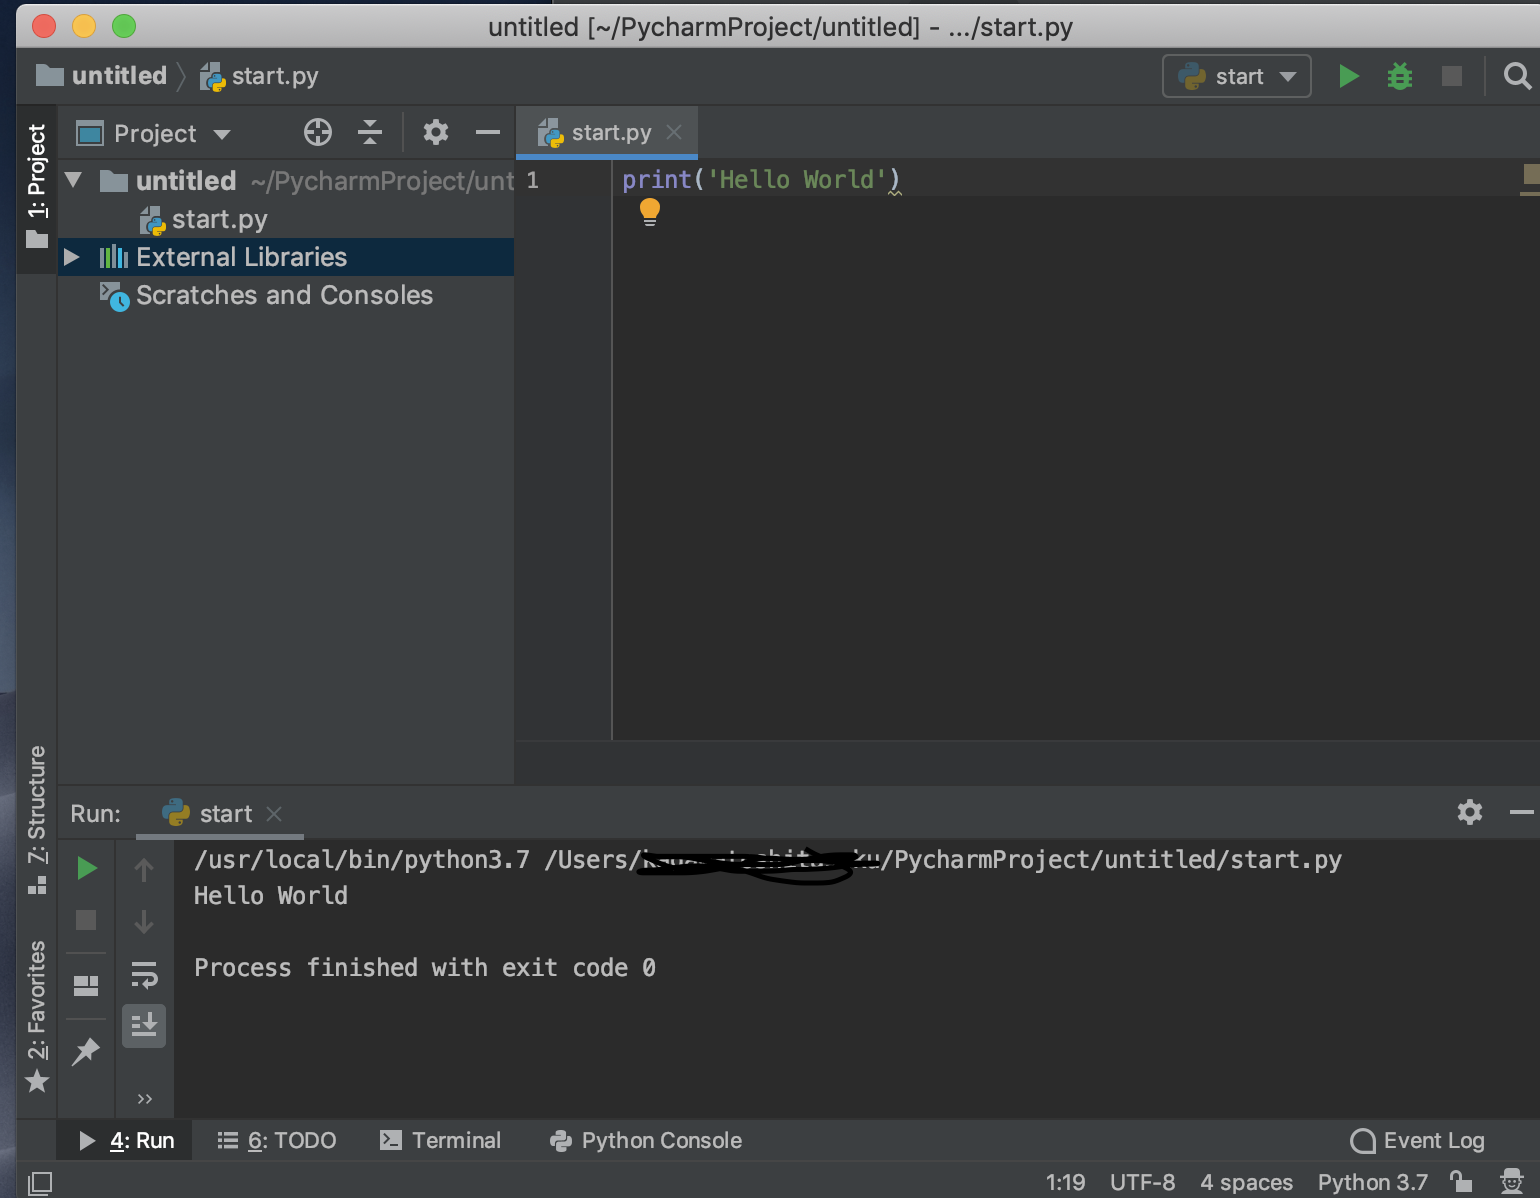Click the Locate file crosshair icon in Project panel
The width and height of the screenshot is (1540, 1198).
click(318, 132)
